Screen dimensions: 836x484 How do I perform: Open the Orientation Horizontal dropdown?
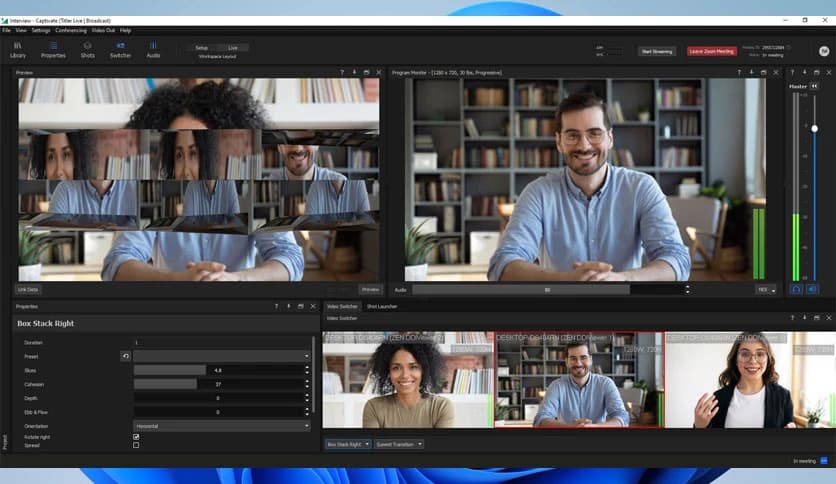tap(221, 426)
